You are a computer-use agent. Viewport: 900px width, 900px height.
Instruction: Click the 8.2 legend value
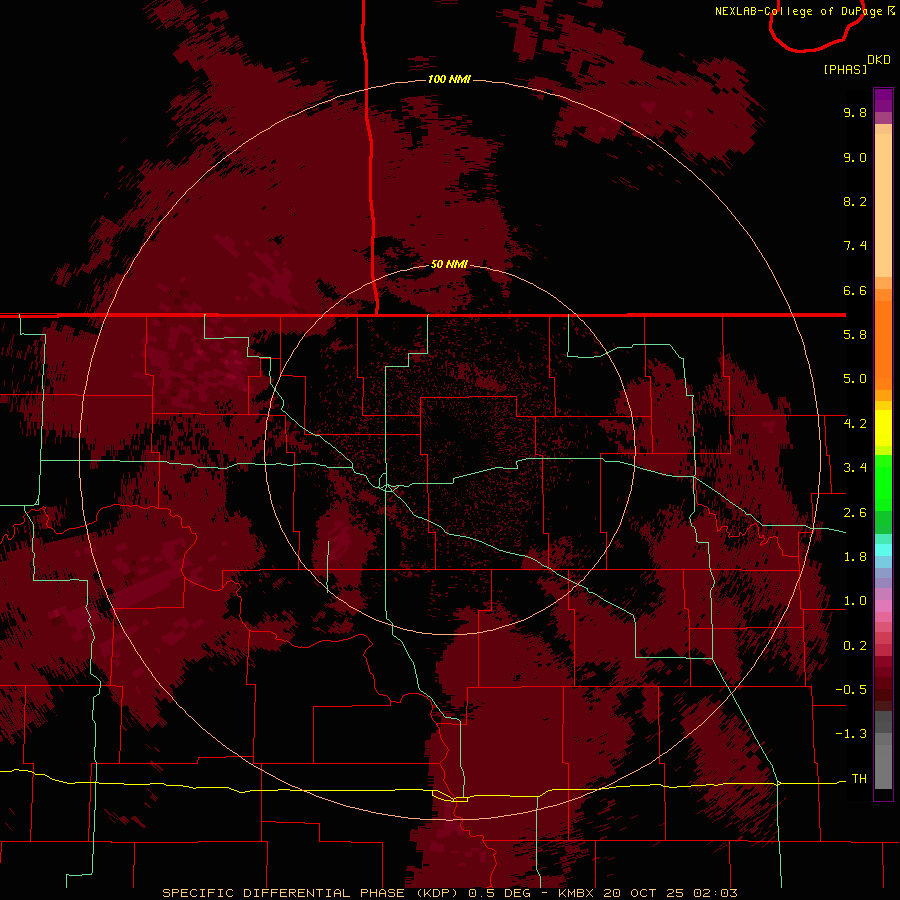tap(855, 201)
